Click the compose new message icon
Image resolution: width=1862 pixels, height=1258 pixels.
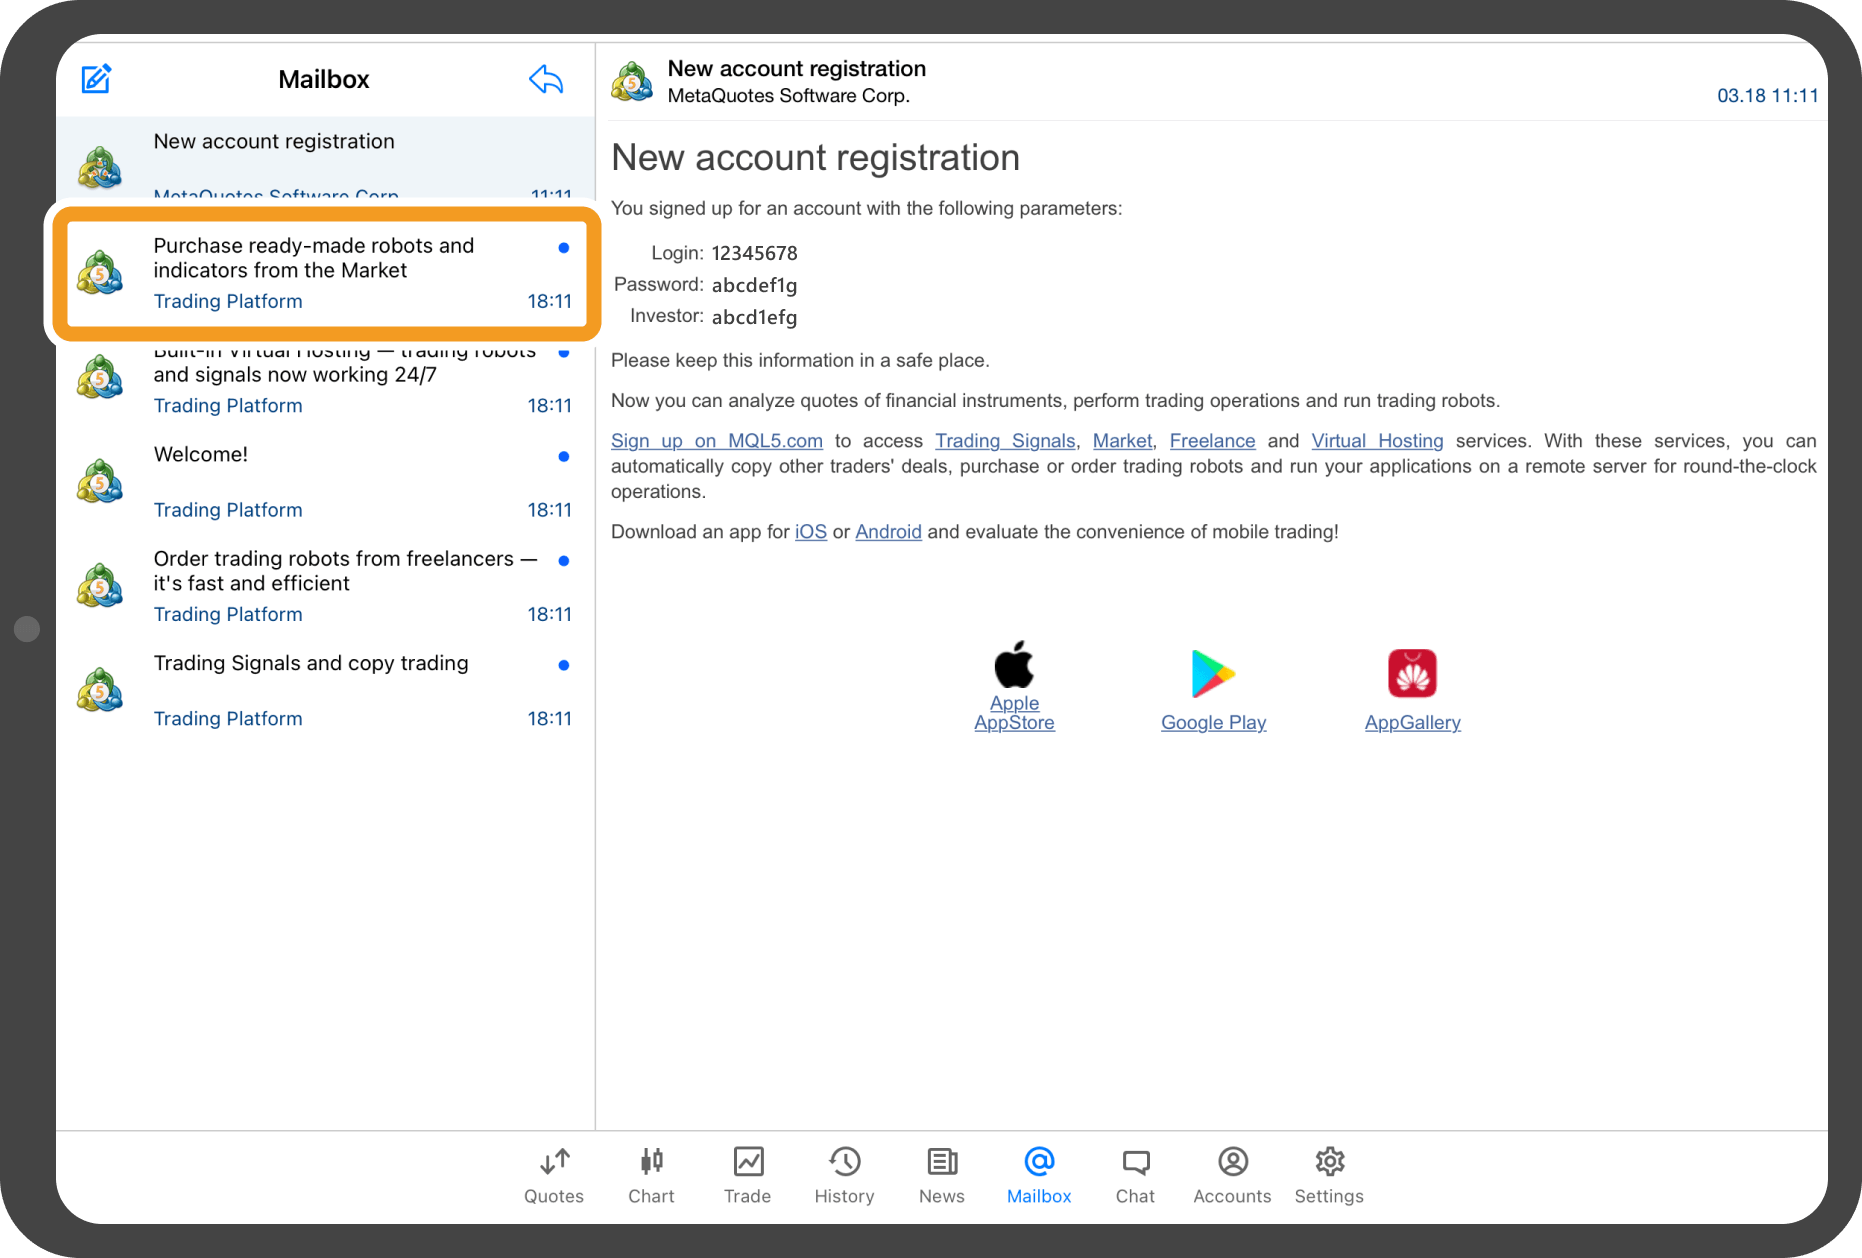coord(96,79)
